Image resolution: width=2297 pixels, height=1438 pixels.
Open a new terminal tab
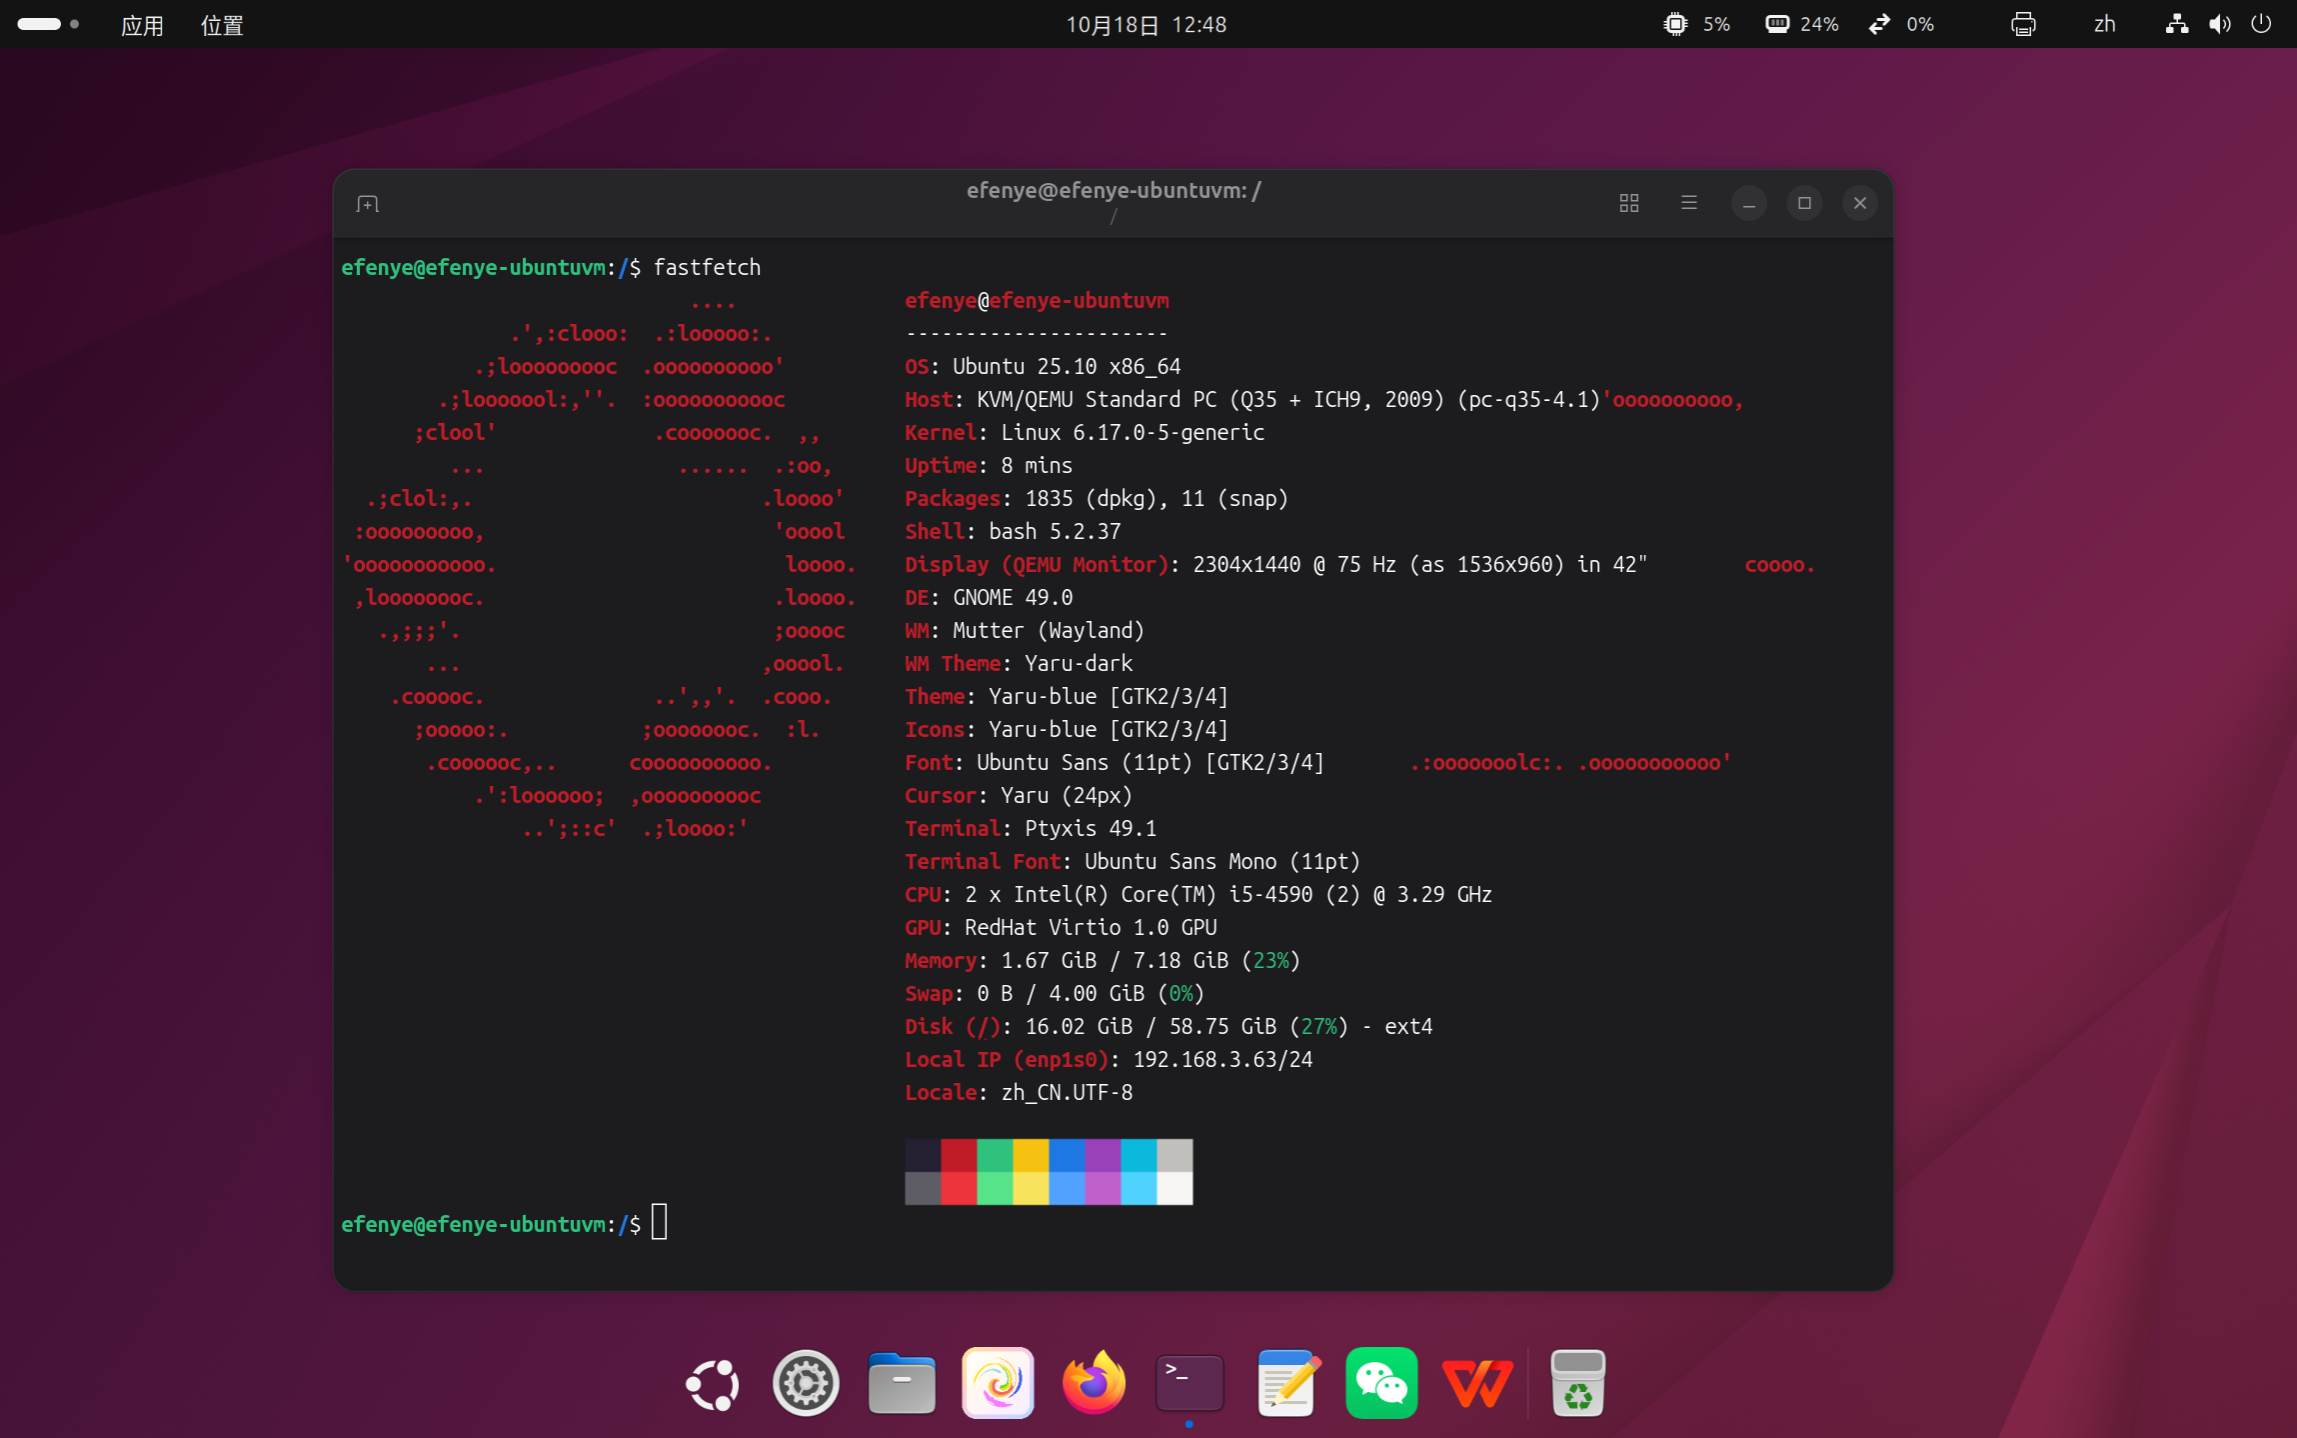coord(367,204)
